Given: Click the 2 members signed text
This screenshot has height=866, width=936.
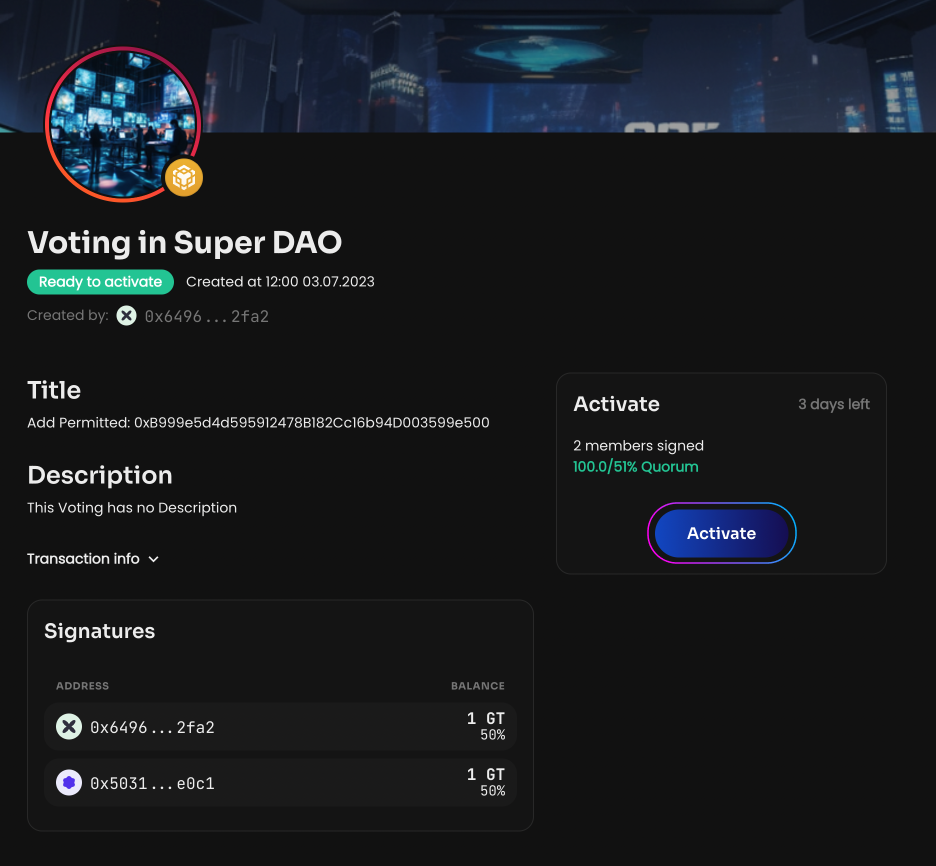Looking at the screenshot, I should coord(638,446).
